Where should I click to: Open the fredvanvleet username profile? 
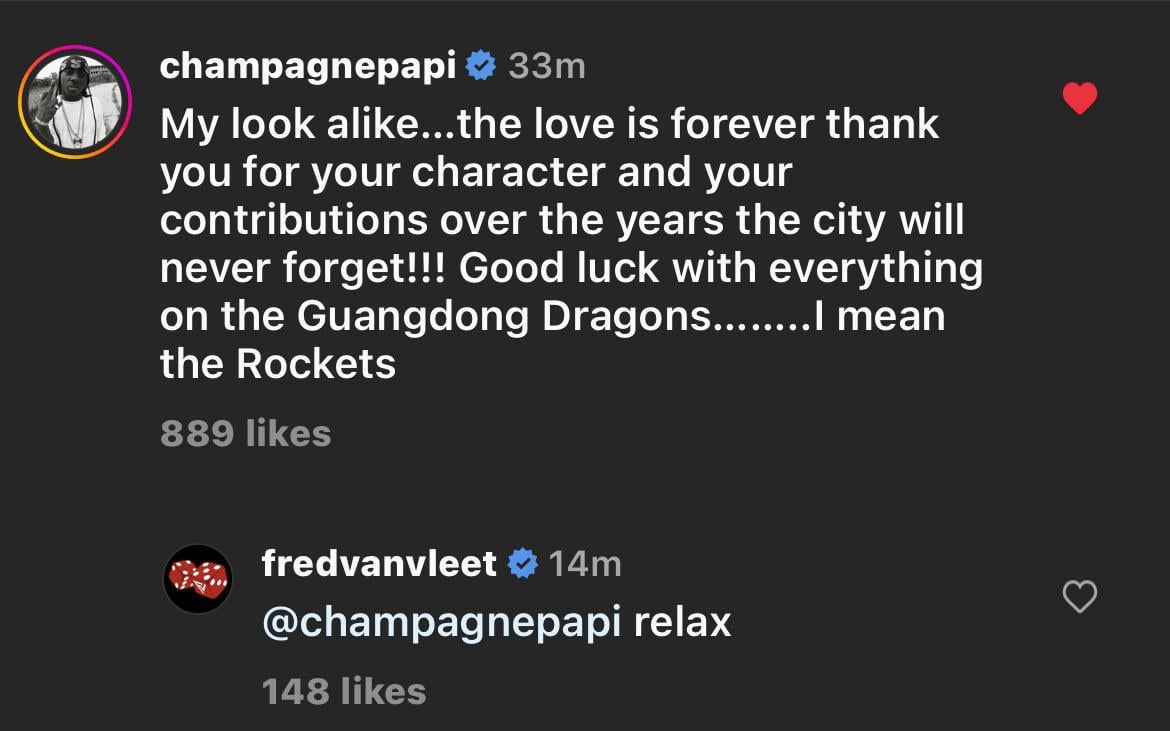[379, 564]
